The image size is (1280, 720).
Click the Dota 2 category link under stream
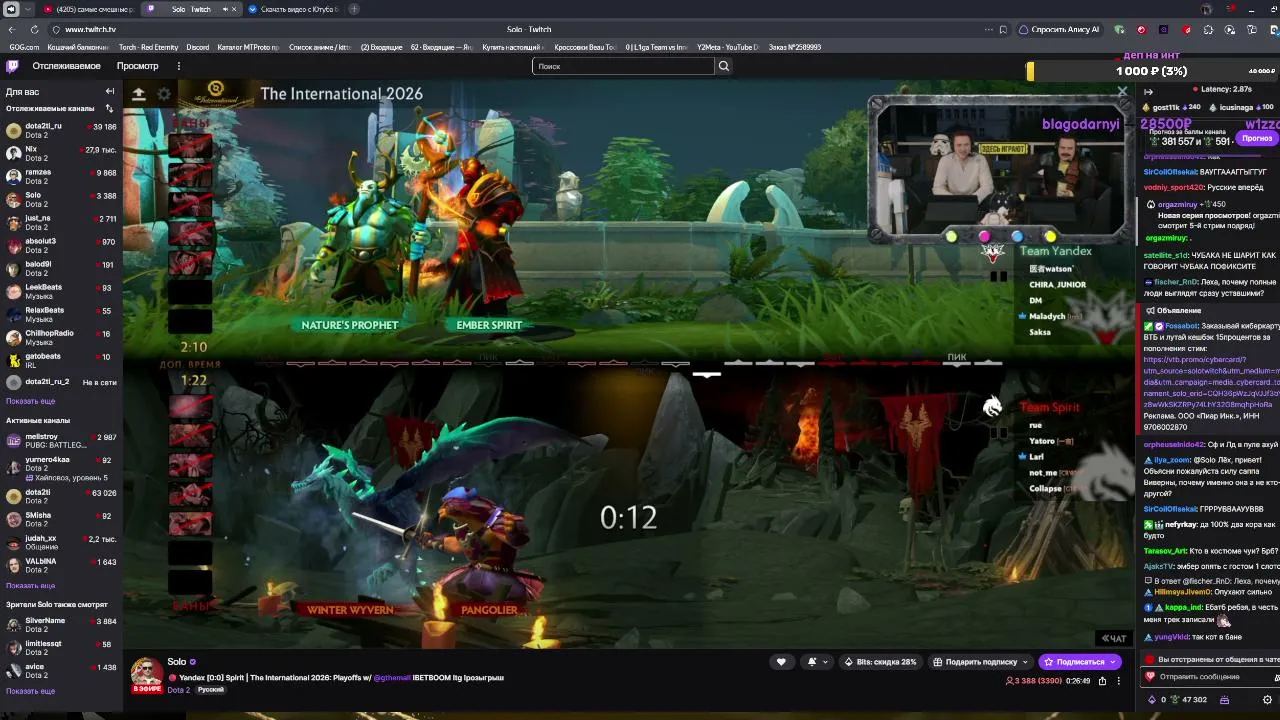coord(178,690)
